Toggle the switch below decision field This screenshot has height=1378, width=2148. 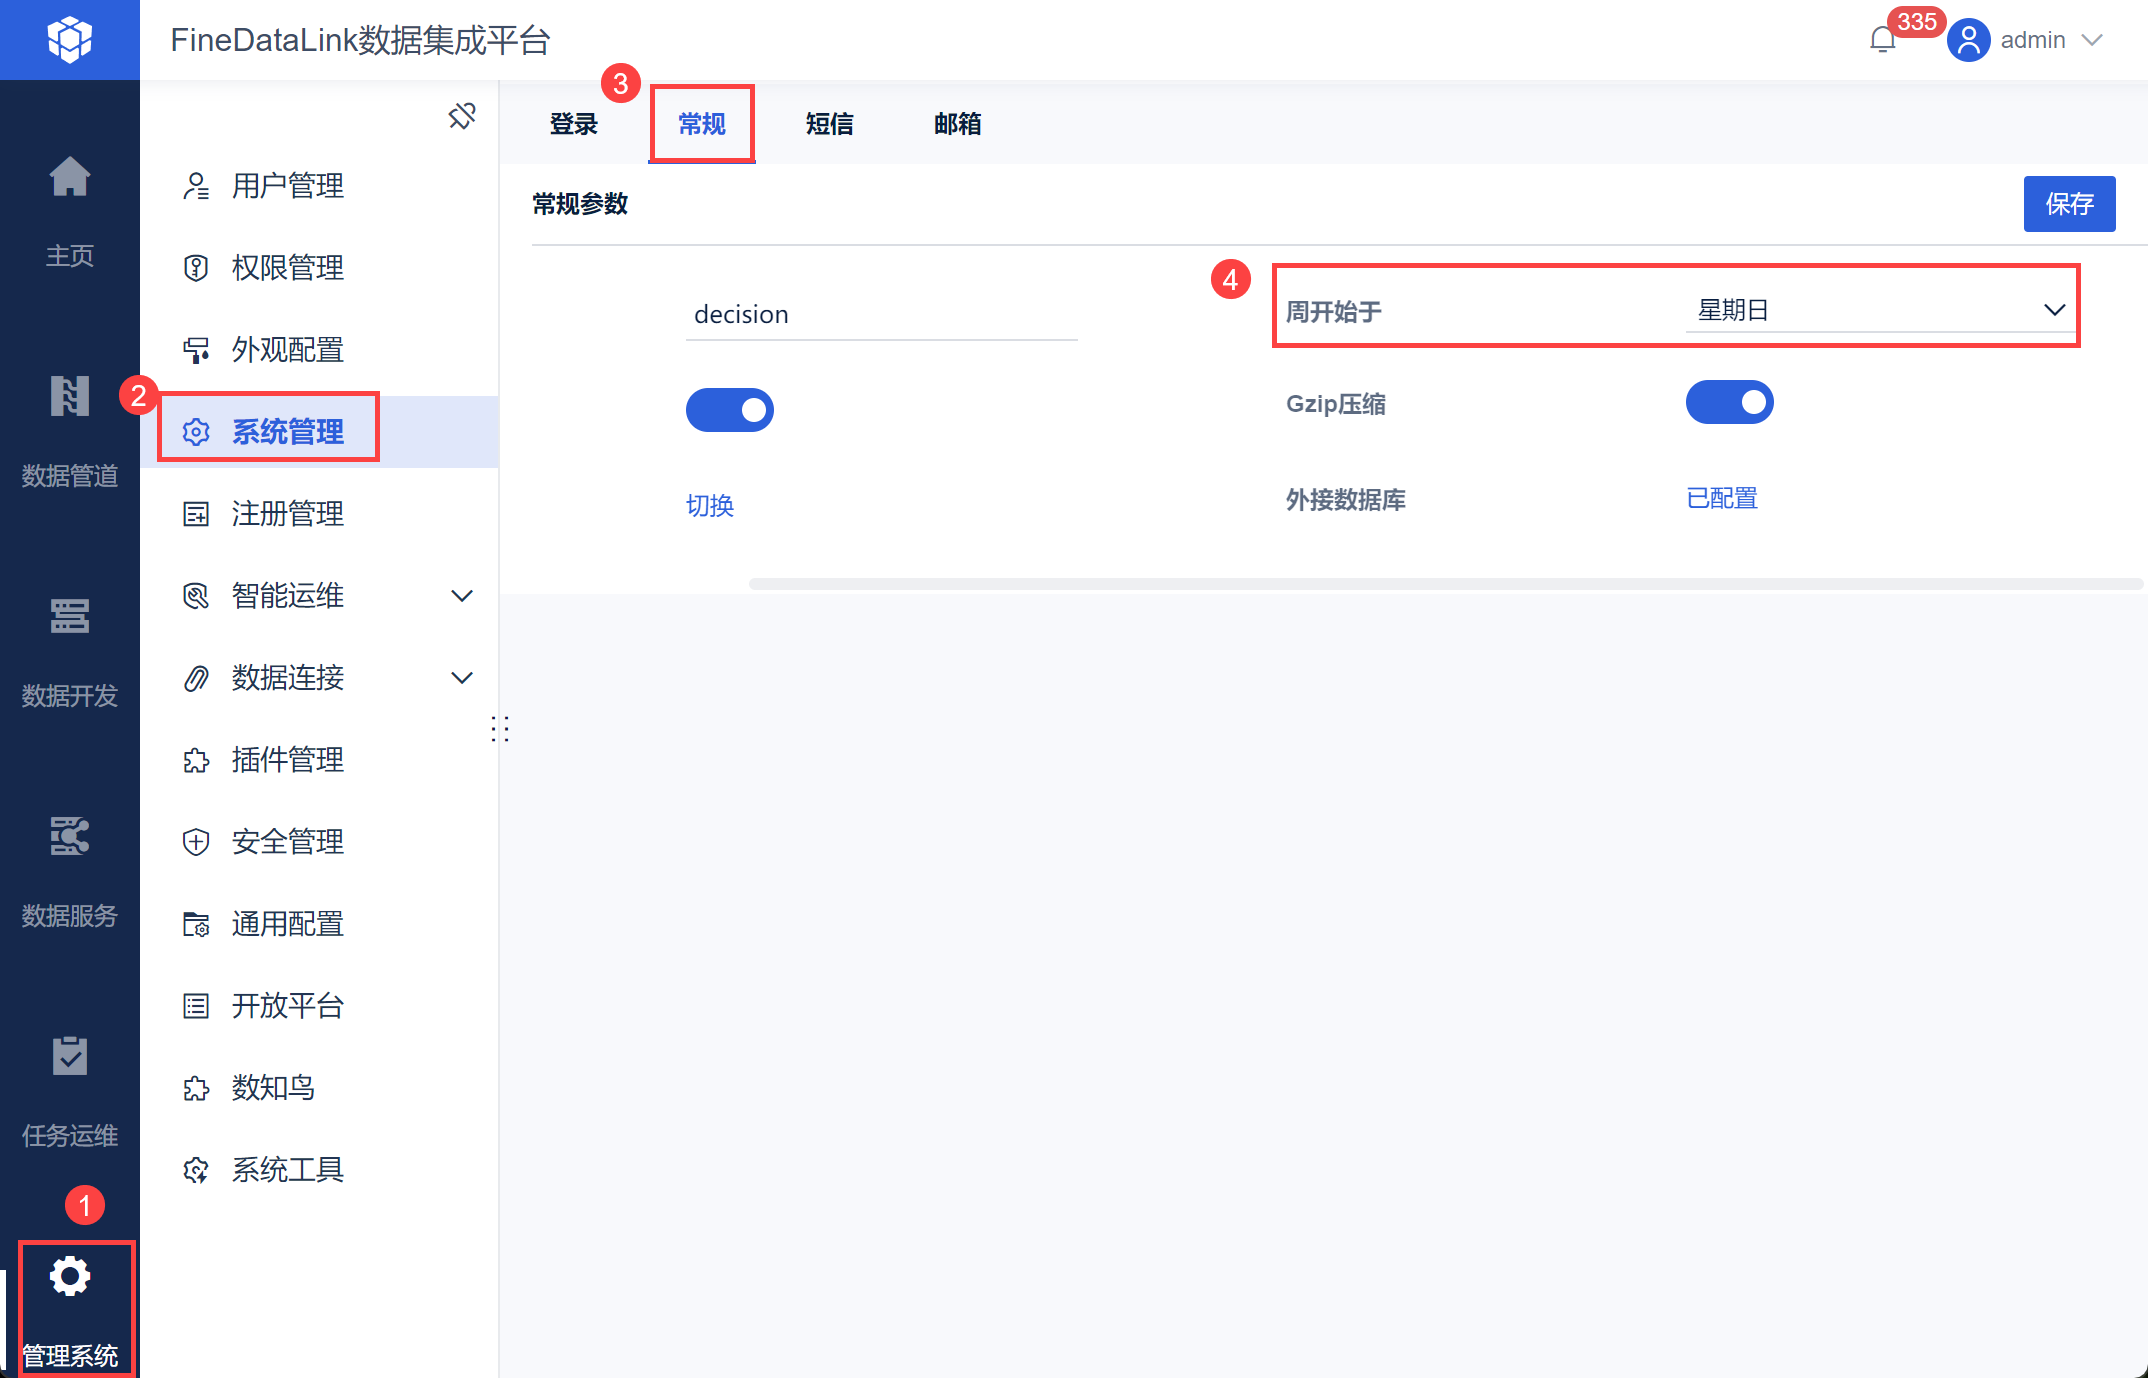pos(729,410)
